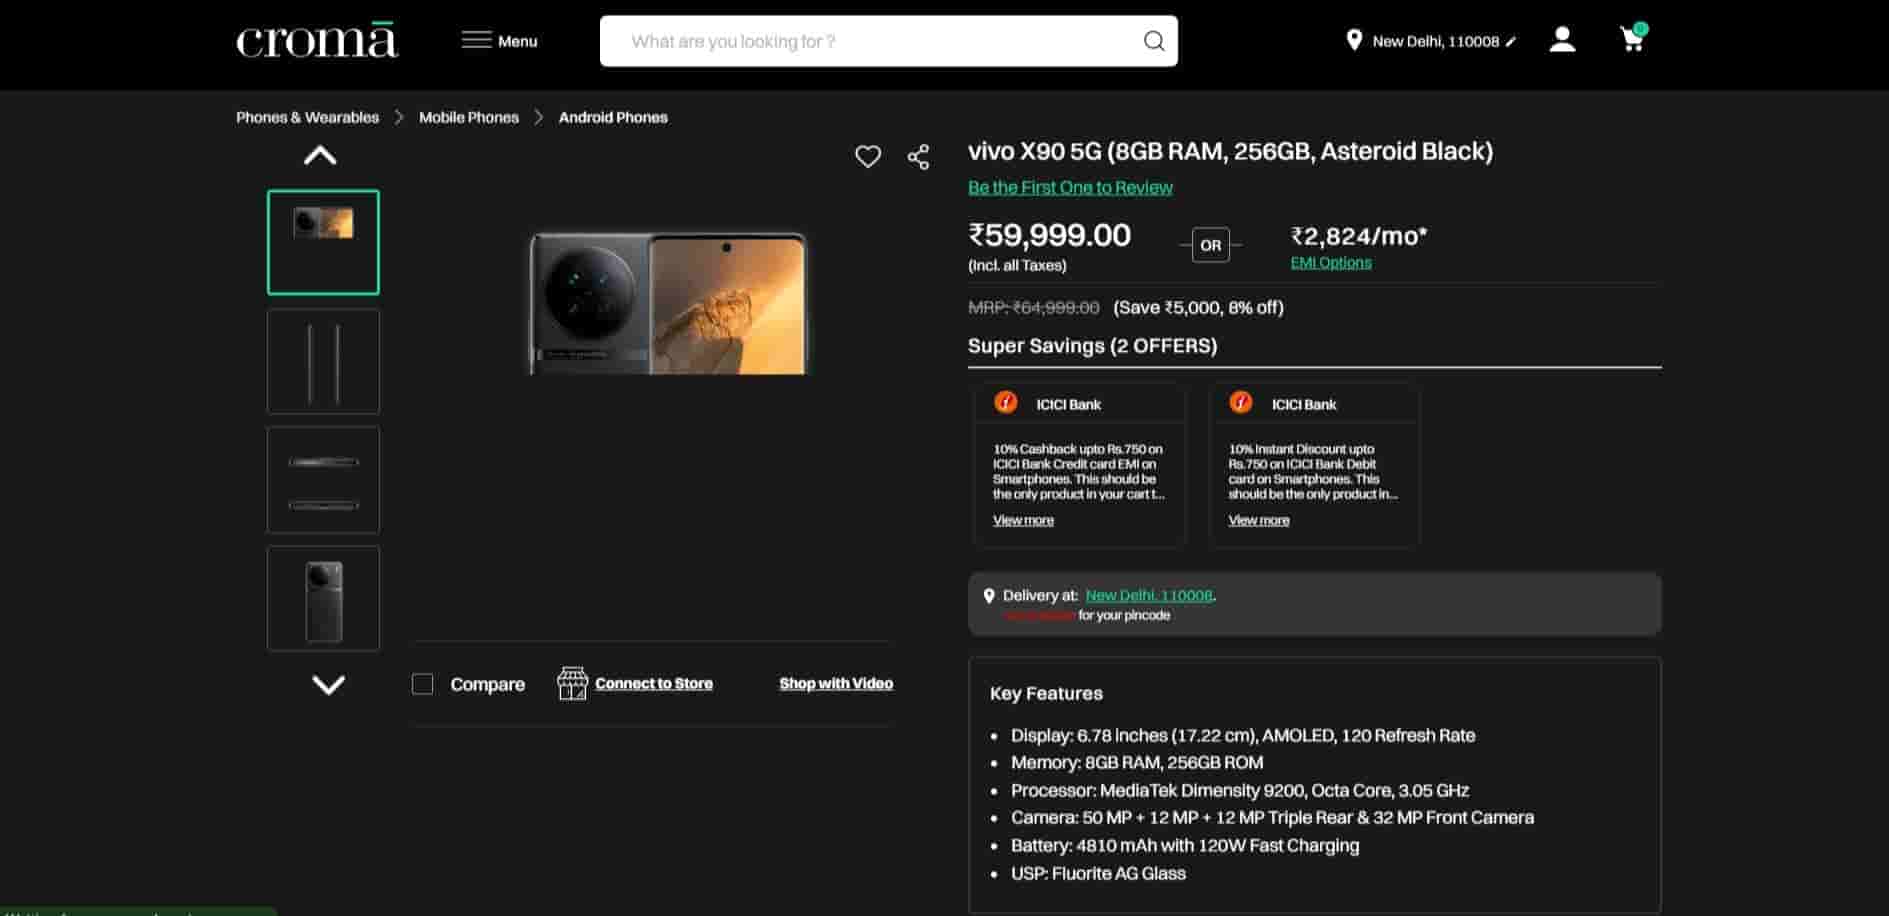Image resolution: width=1889 pixels, height=916 pixels.
Task: Open the hamburger Menu
Action: [x=499, y=41]
